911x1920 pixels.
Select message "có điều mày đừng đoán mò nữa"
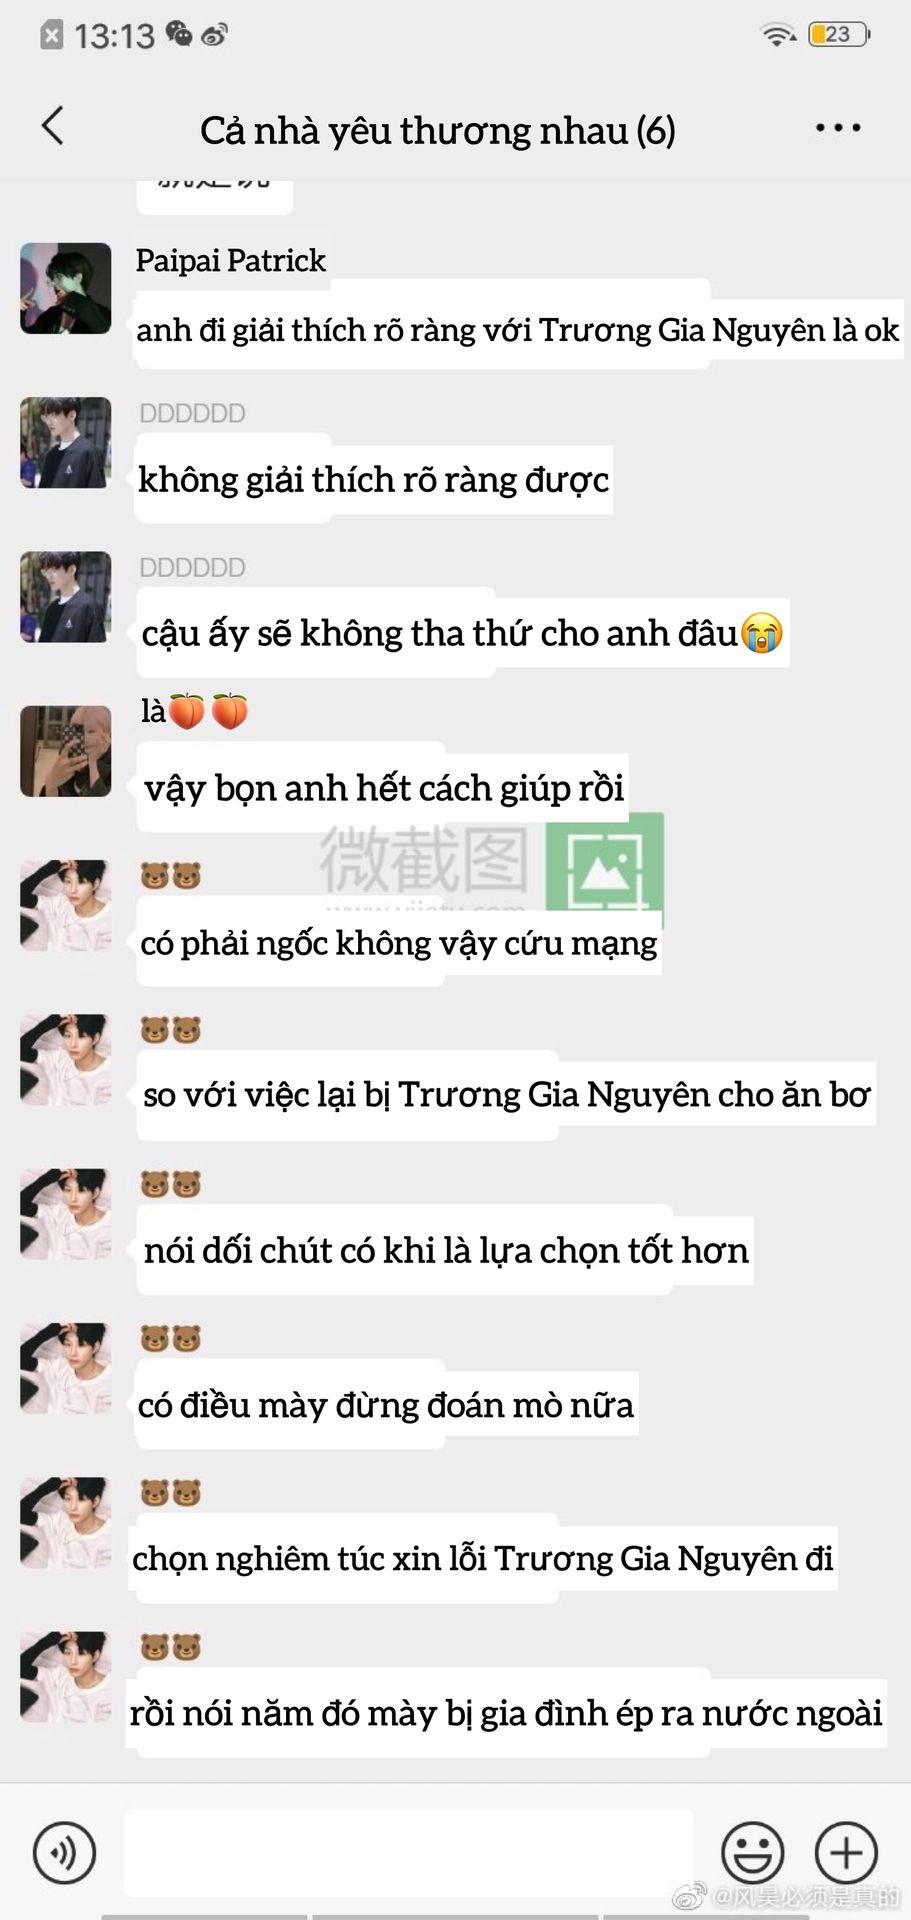386,1404
